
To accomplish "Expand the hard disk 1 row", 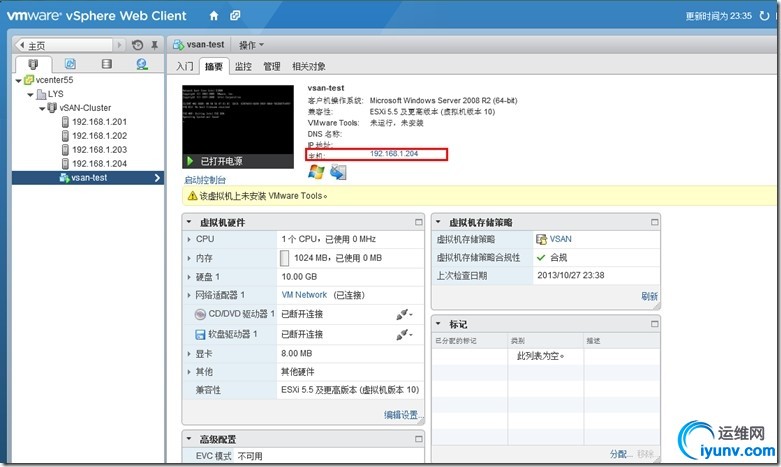I will tap(189, 277).
